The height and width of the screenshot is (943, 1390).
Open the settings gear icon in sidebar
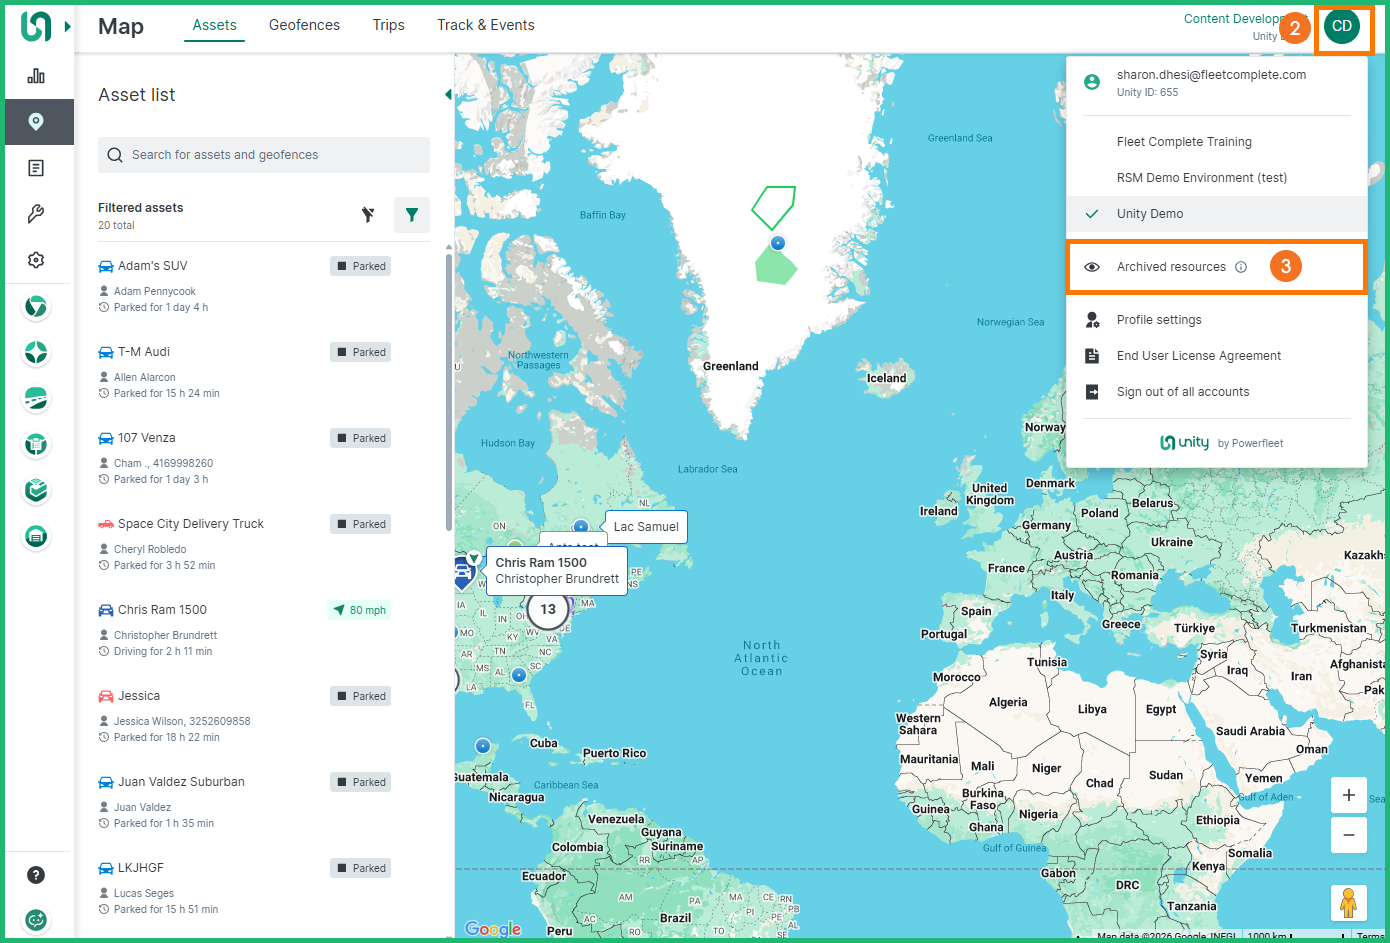tap(36, 260)
